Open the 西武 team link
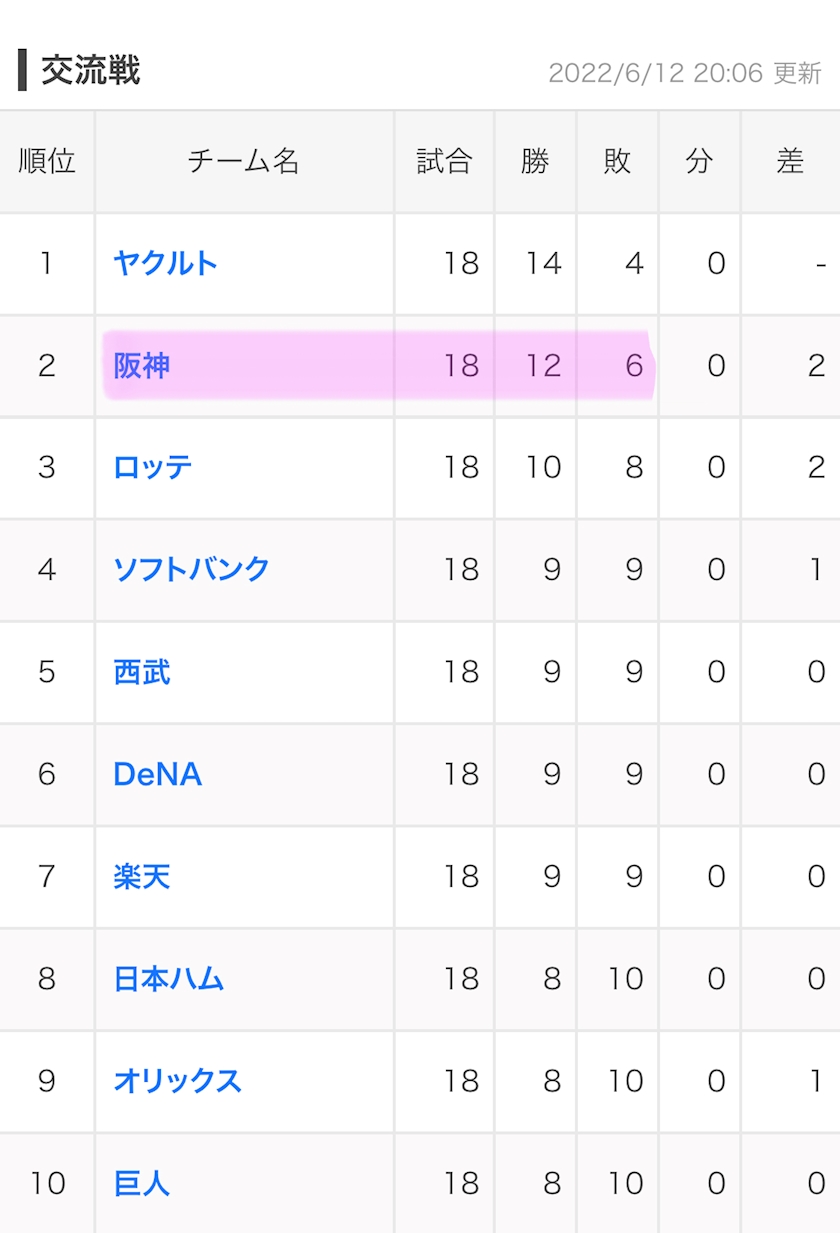The width and height of the screenshot is (840, 1233). tap(141, 671)
